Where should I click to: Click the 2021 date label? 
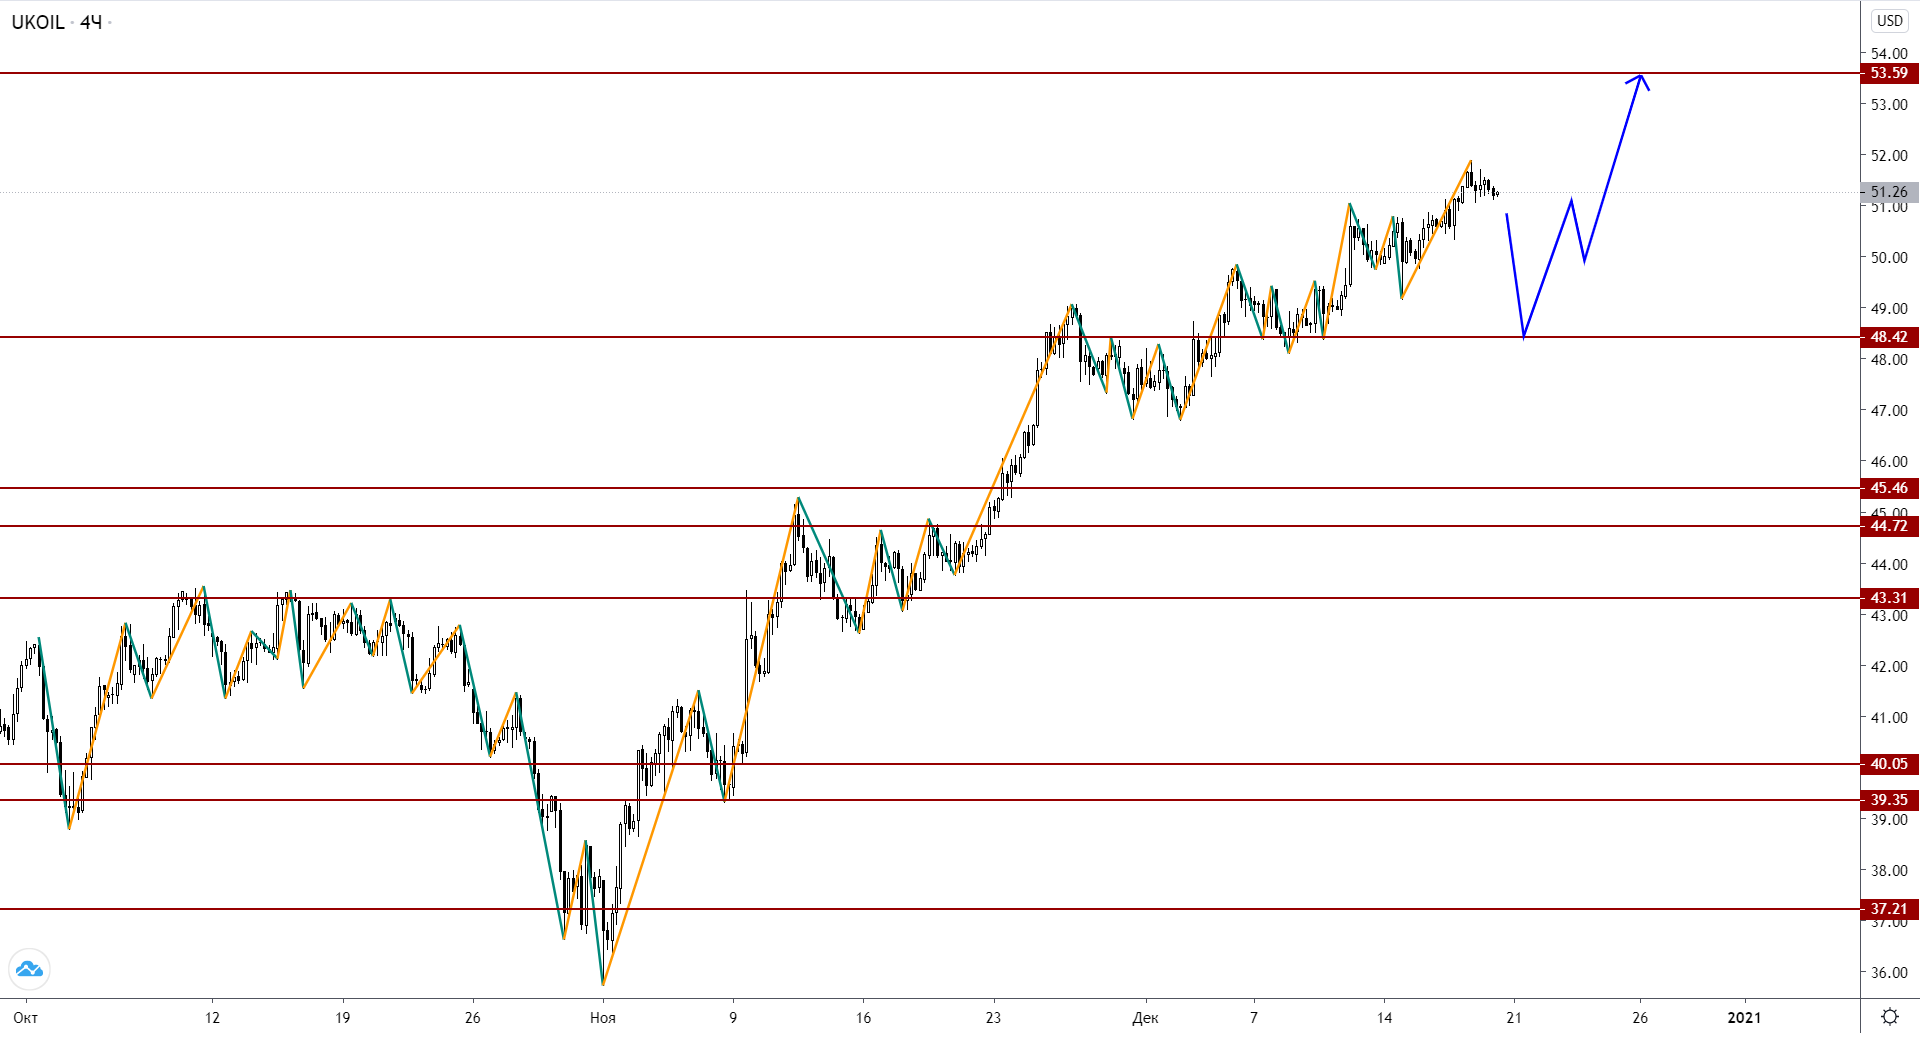pos(1744,1017)
